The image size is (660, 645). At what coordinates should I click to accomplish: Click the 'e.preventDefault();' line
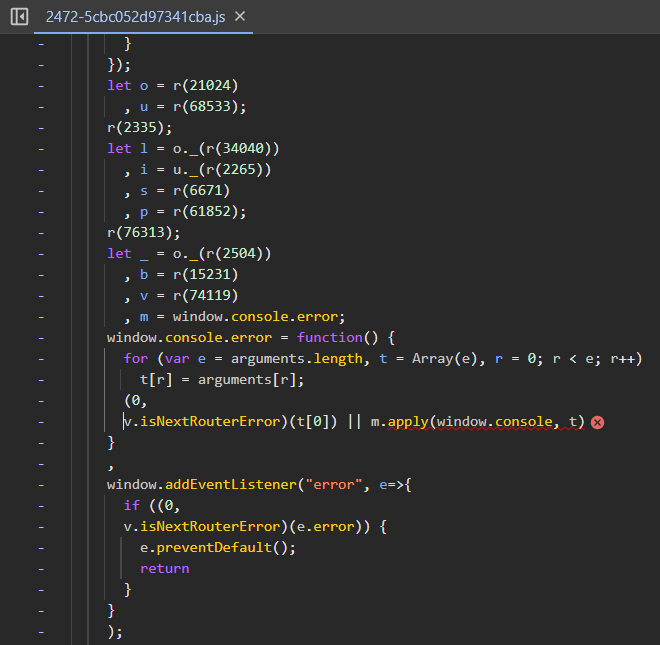coord(218,548)
